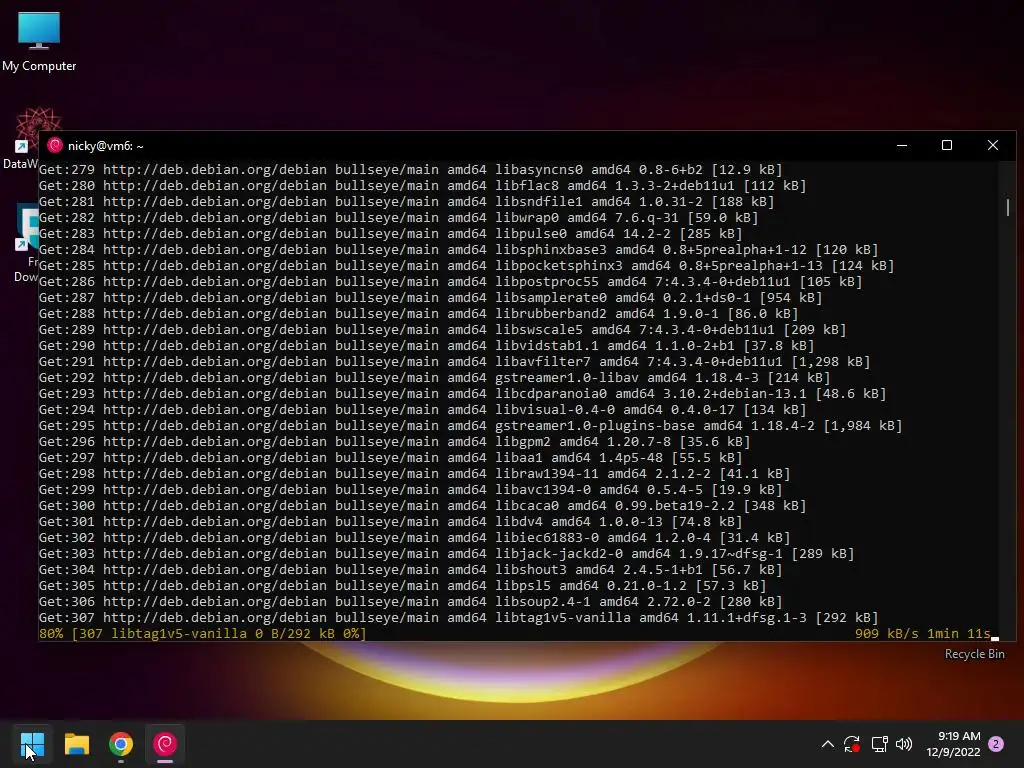
Task: Click the Get:305 libpsl5 line
Action: 402,586
